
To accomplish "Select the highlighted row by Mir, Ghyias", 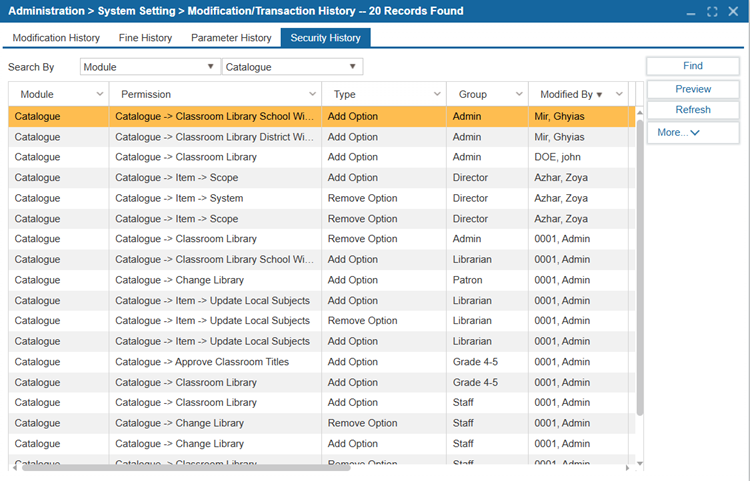I will tap(322, 116).
